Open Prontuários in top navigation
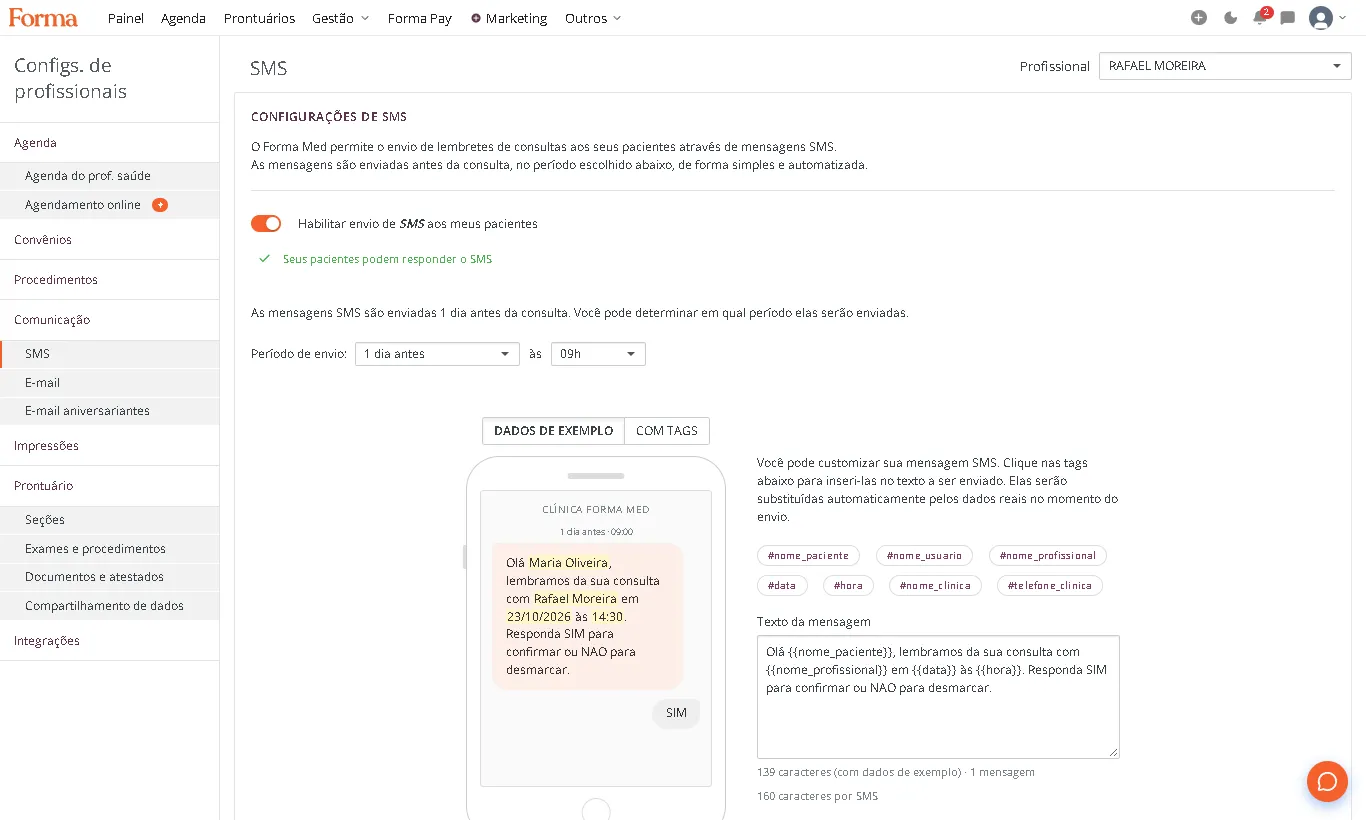Viewport: 1366px width, 820px height. tap(260, 18)
